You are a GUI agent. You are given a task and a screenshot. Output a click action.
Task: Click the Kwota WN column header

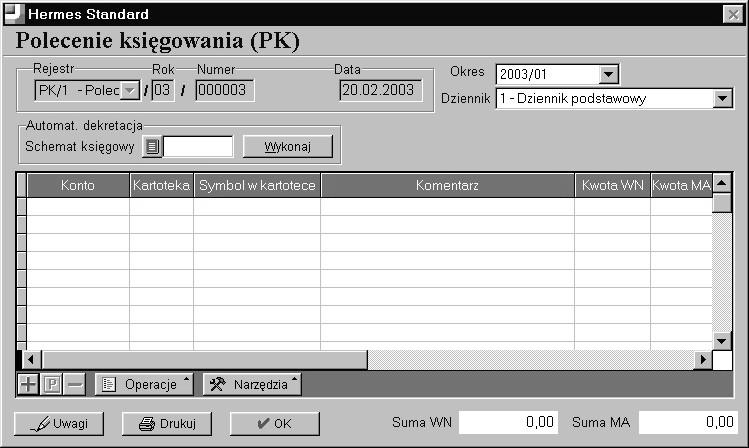tap(612, 185)
